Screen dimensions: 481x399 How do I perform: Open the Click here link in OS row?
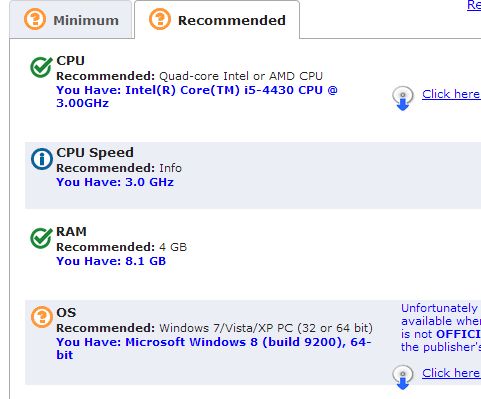pos(451,373)
